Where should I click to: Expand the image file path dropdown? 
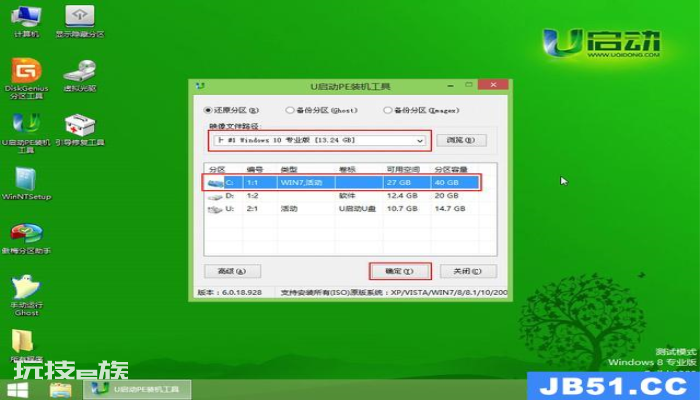[420, 141]
